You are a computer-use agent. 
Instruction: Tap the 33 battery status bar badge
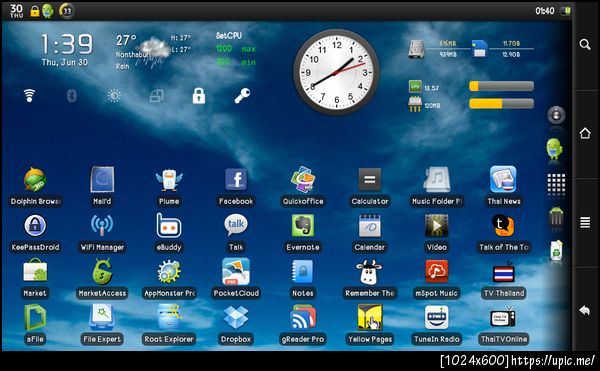(67, 11)
